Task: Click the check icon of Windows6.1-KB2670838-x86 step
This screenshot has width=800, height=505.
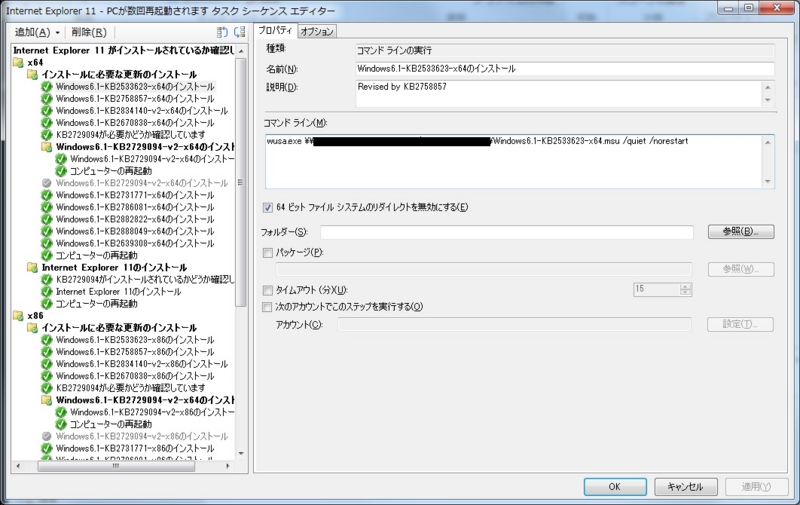Action: click(x=47, y=376)
